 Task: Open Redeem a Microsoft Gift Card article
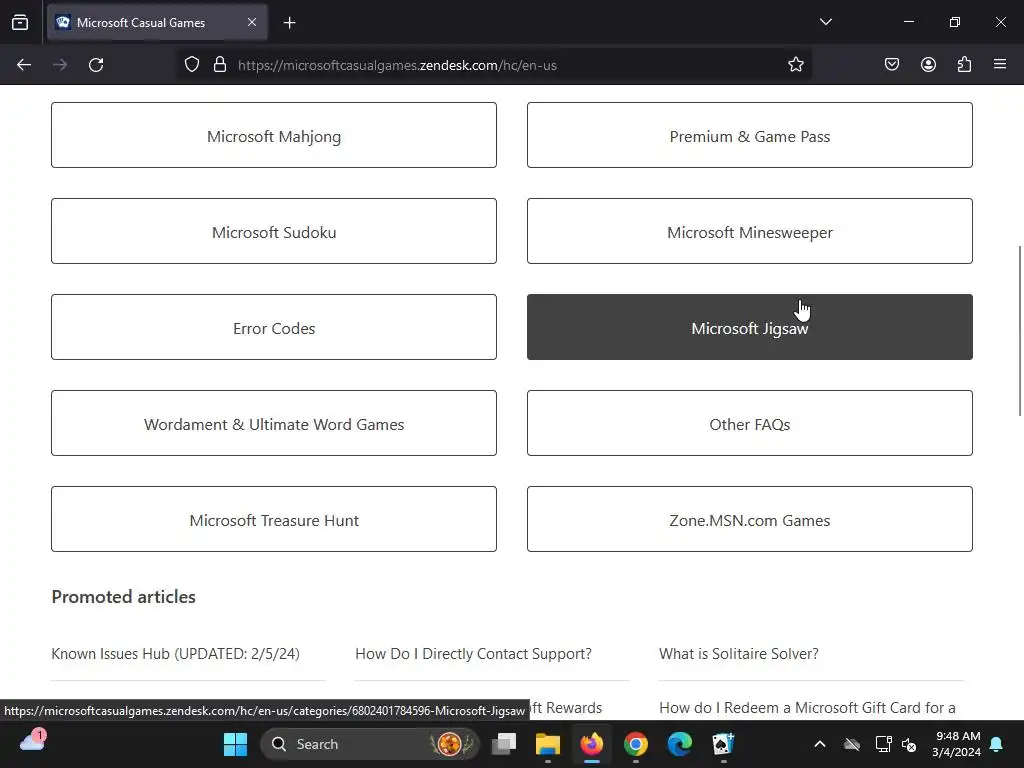[807, 708]
